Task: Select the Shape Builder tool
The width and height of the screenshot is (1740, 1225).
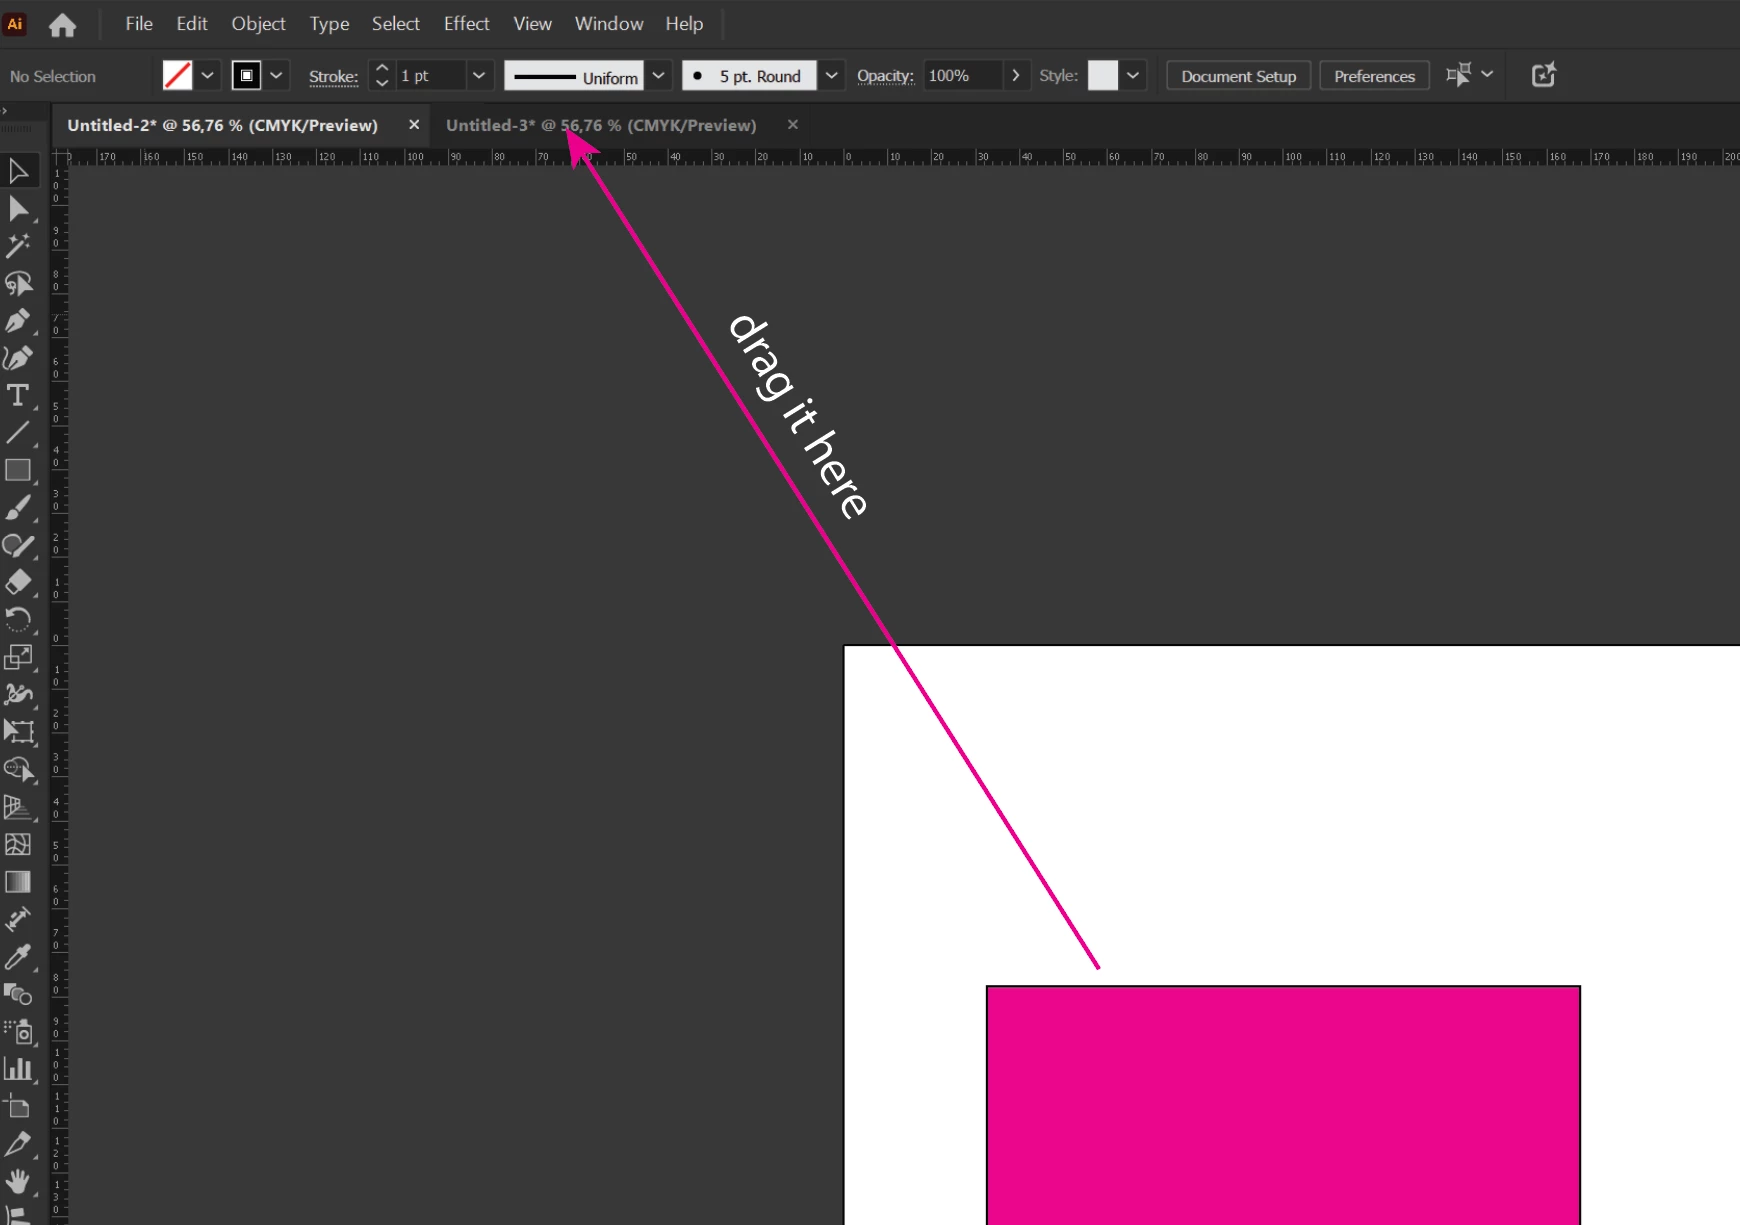Action: tap(18, 769)
